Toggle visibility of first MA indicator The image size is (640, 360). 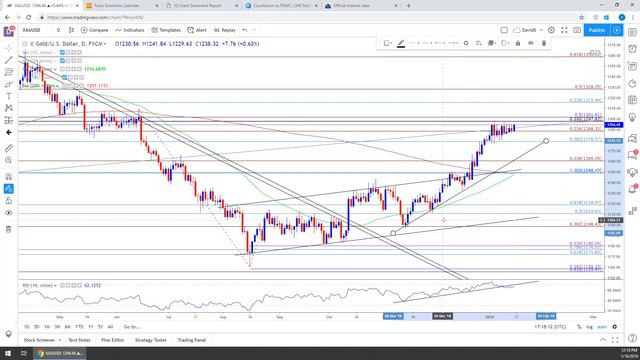(x=62, y=53)
